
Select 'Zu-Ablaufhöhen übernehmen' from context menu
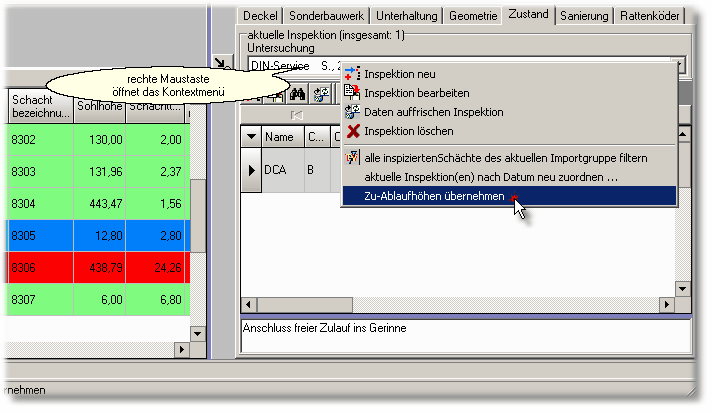pyautogui.click(x=433, y=197)
